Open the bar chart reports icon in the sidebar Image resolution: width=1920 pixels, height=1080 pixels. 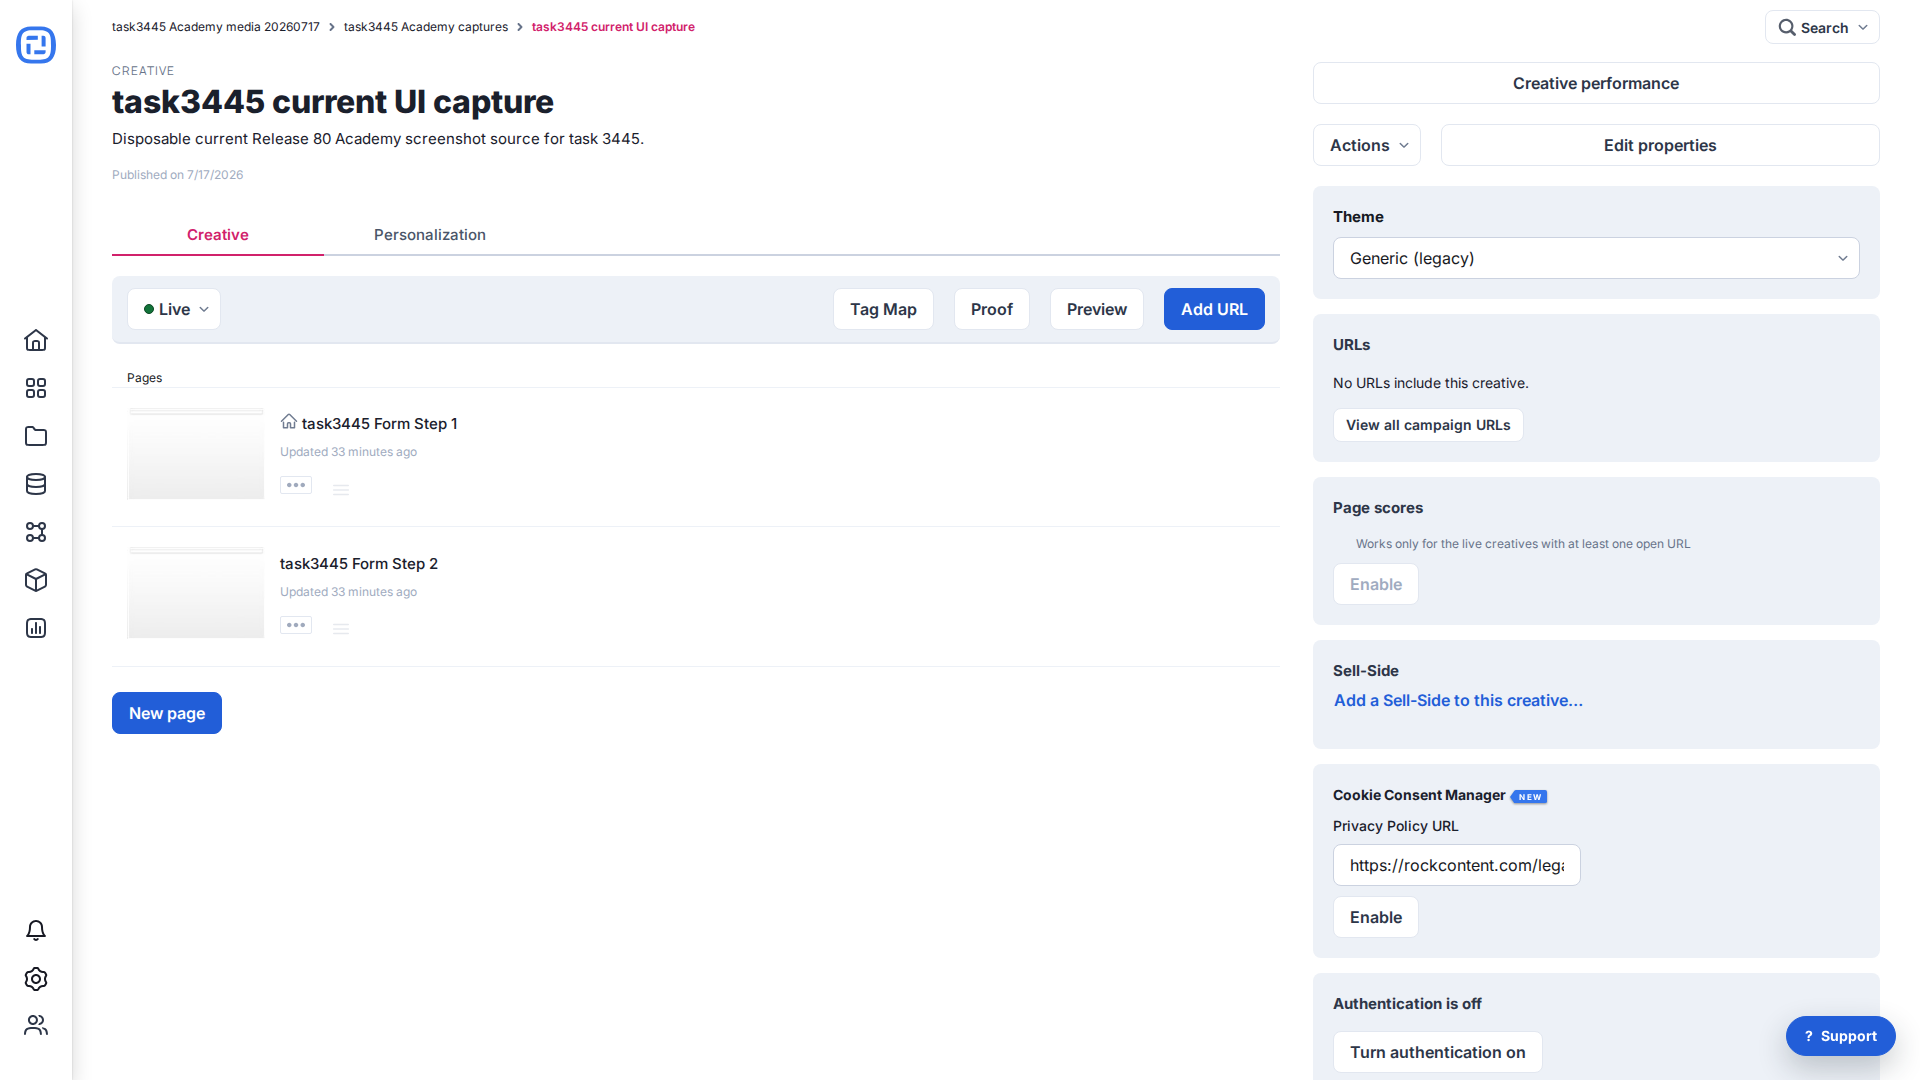[x=36, y=628]
